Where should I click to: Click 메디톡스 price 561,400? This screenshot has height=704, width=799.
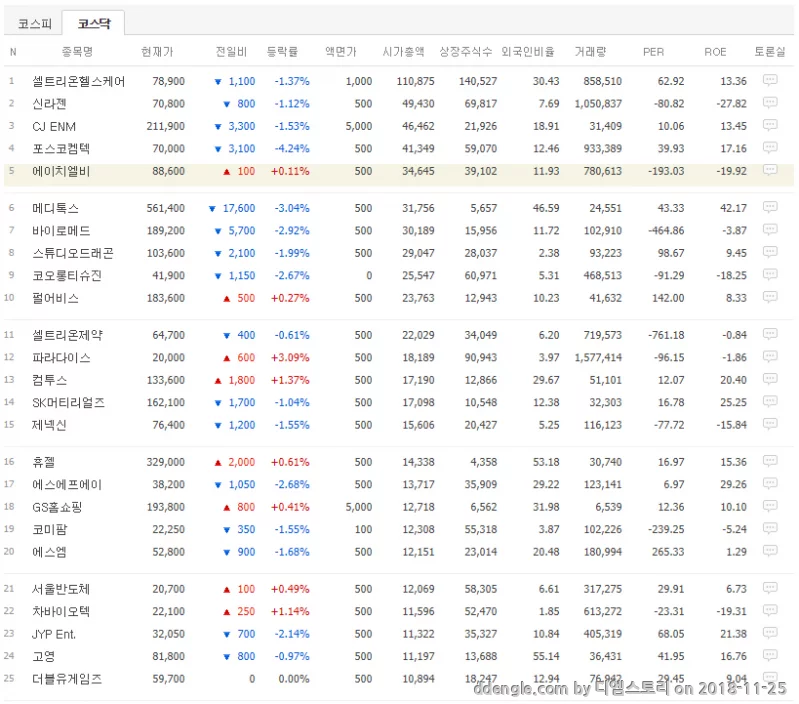(x=166, y=208)
